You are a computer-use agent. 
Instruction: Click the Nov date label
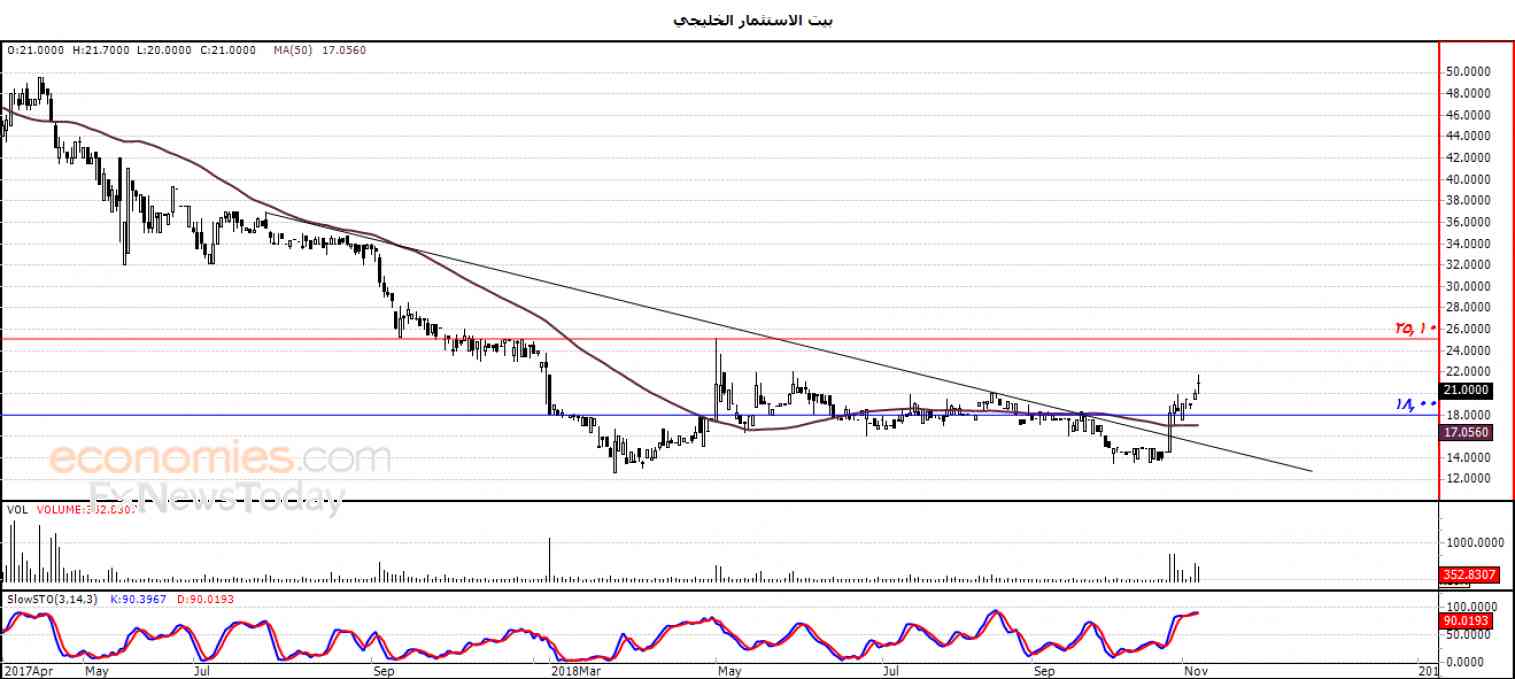pos(1196,670)
